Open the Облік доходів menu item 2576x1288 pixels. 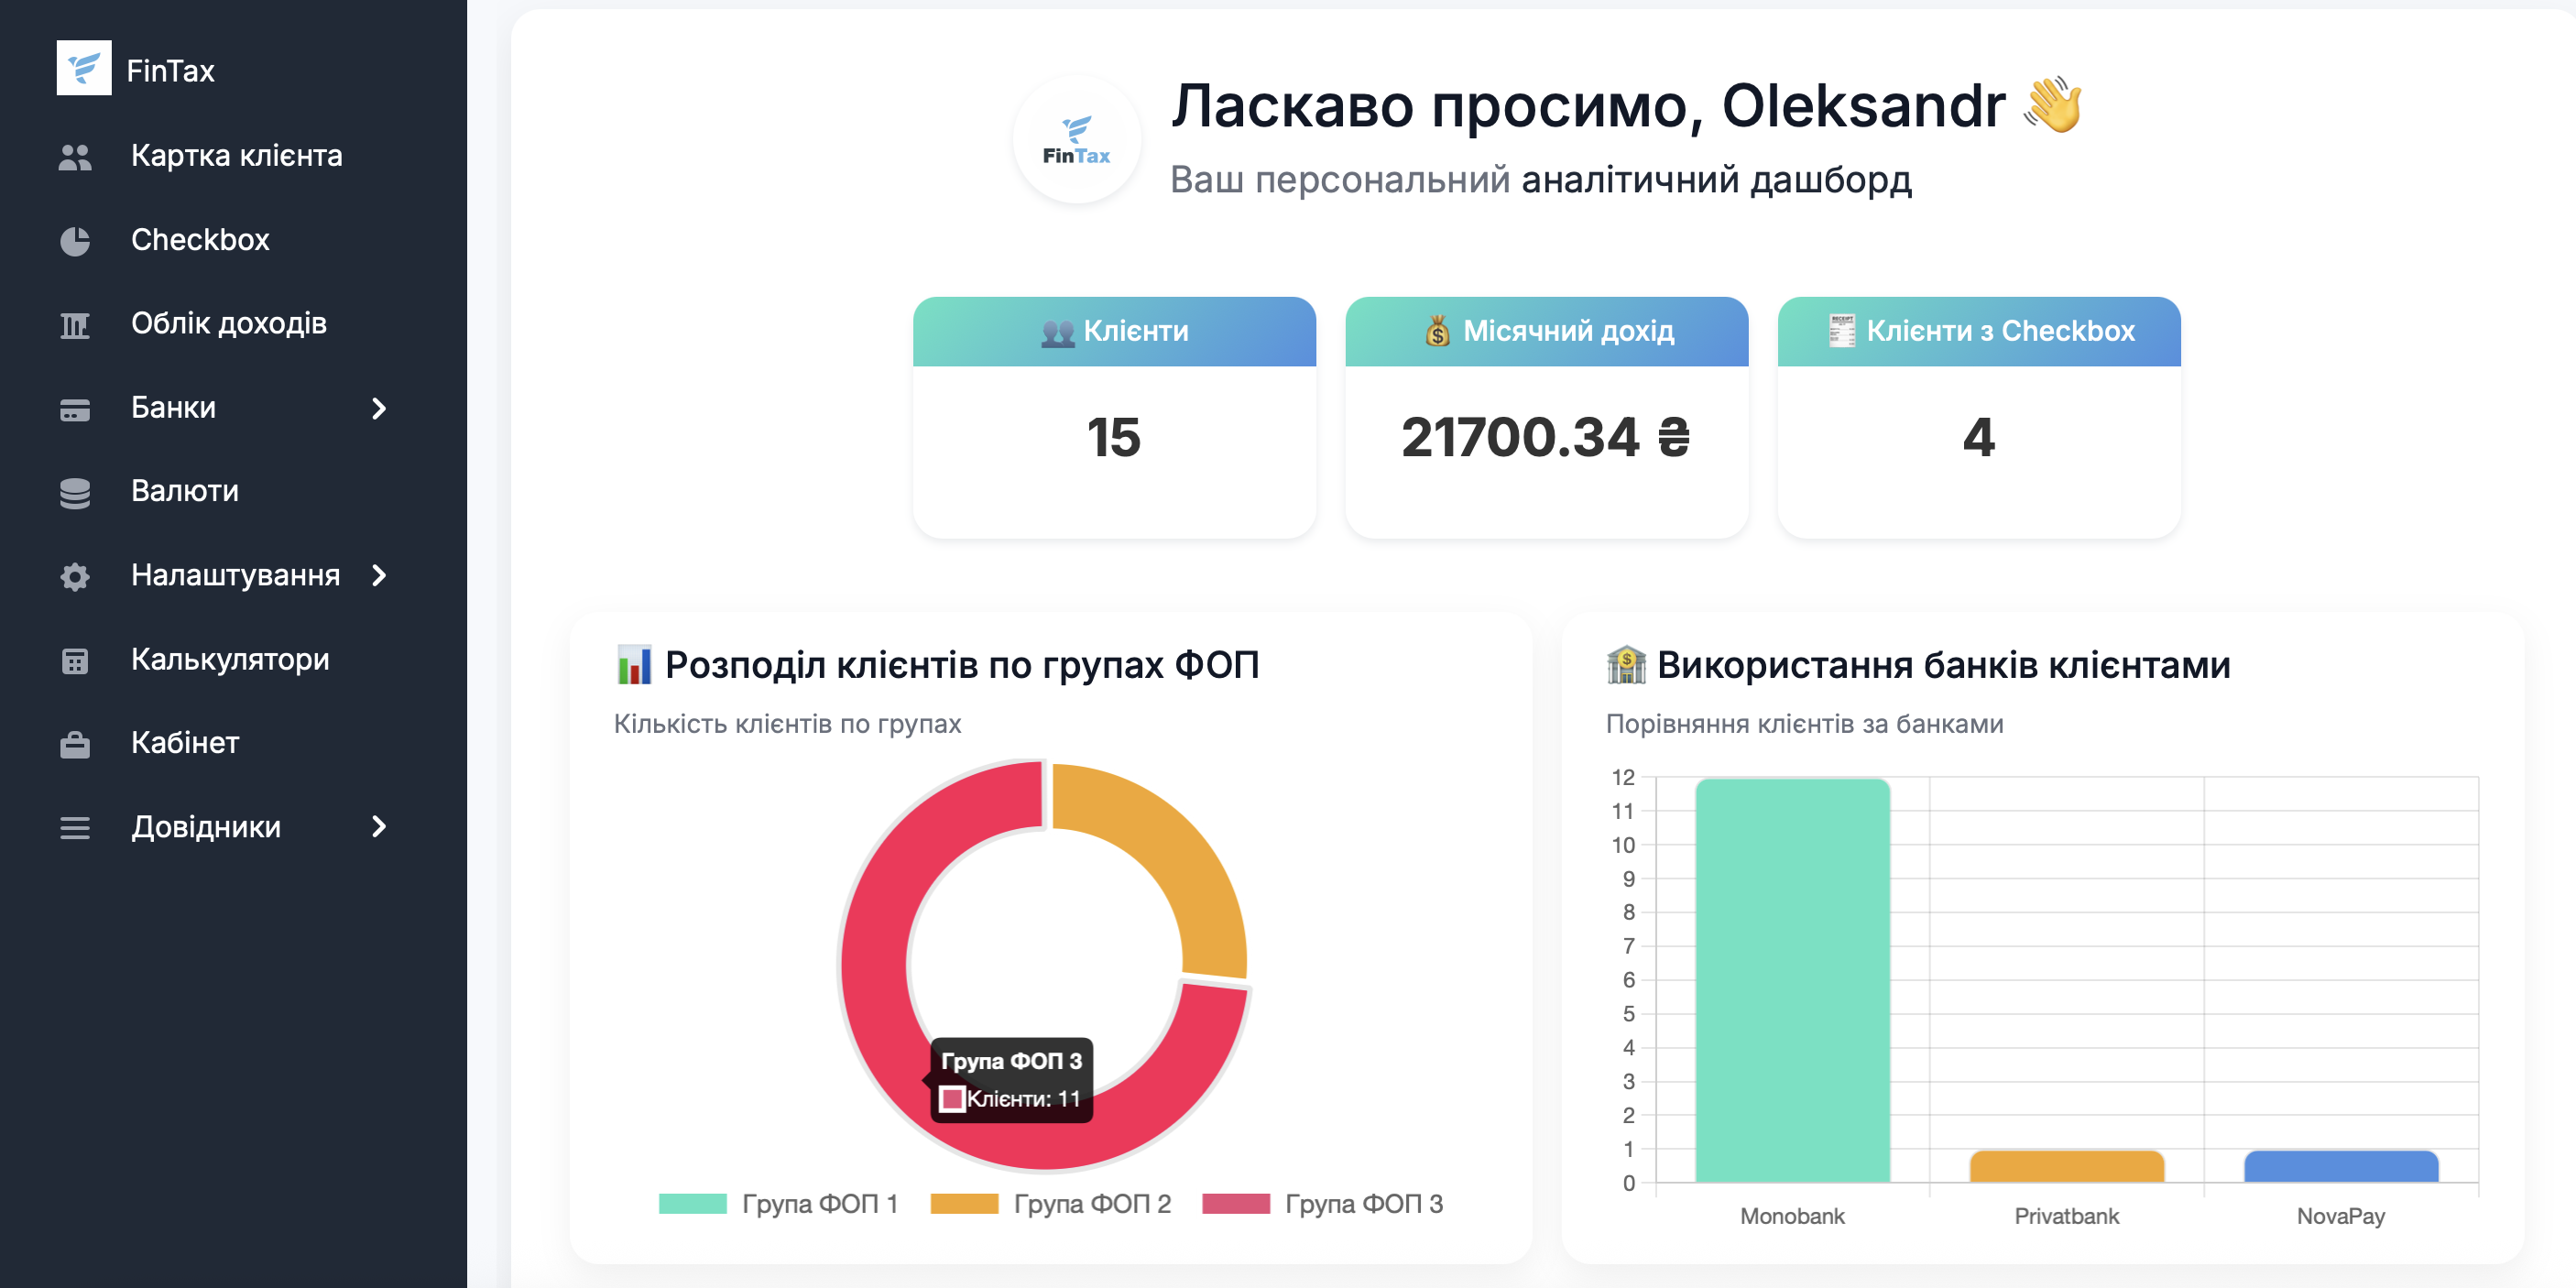point(229,324)
